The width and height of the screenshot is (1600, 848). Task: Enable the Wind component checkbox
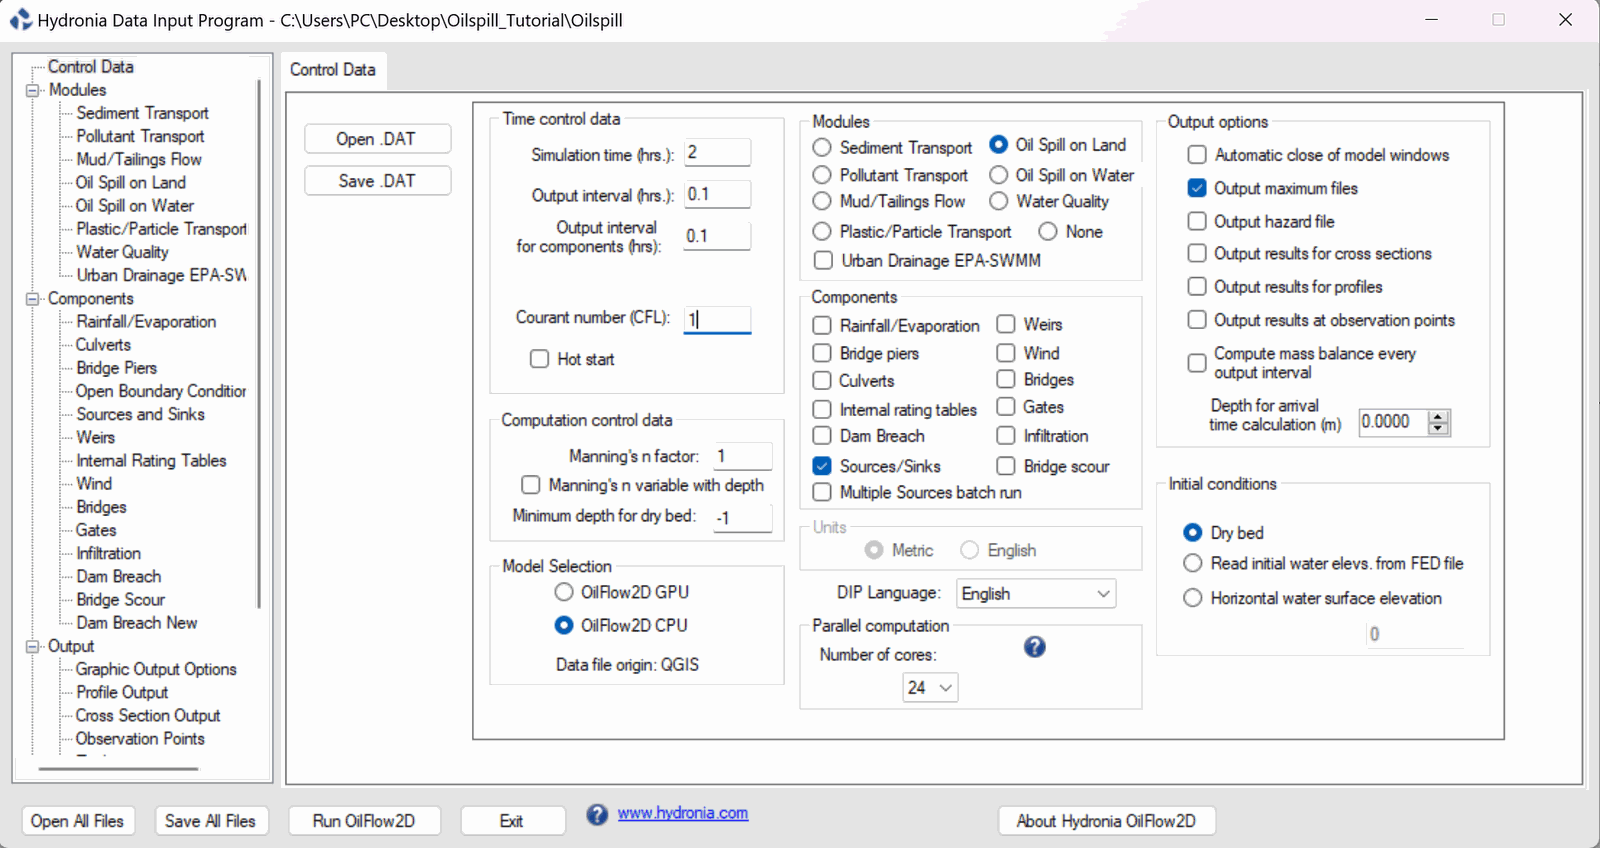pos(1006,353)
